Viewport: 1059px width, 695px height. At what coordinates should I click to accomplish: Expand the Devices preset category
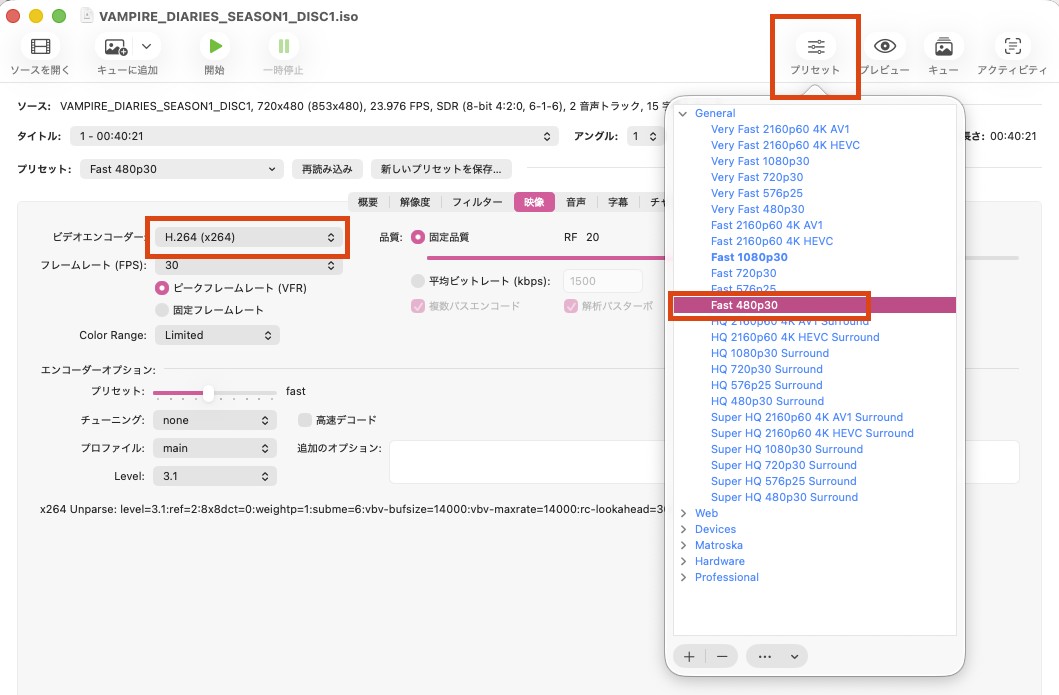(683, 530)
